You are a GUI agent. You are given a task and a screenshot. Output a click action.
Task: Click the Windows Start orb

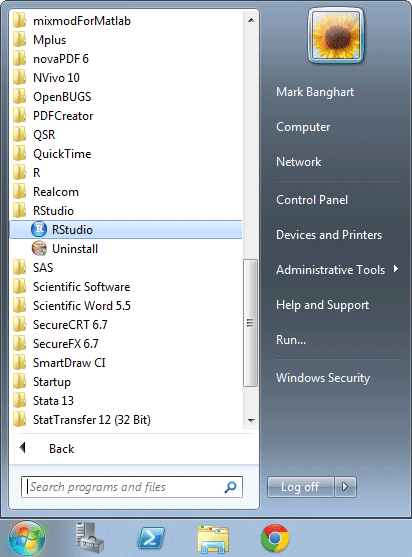click(x=27, y=539)
